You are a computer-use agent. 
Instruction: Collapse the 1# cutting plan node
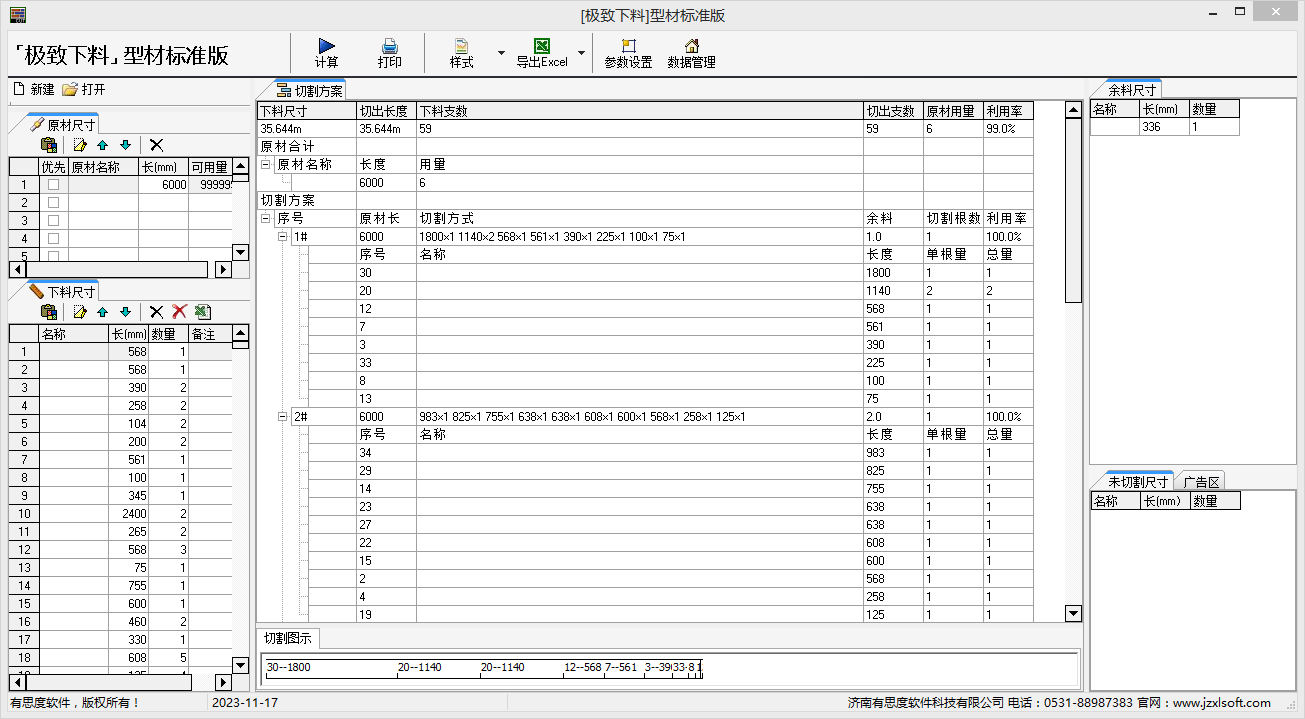coord(283,237)
